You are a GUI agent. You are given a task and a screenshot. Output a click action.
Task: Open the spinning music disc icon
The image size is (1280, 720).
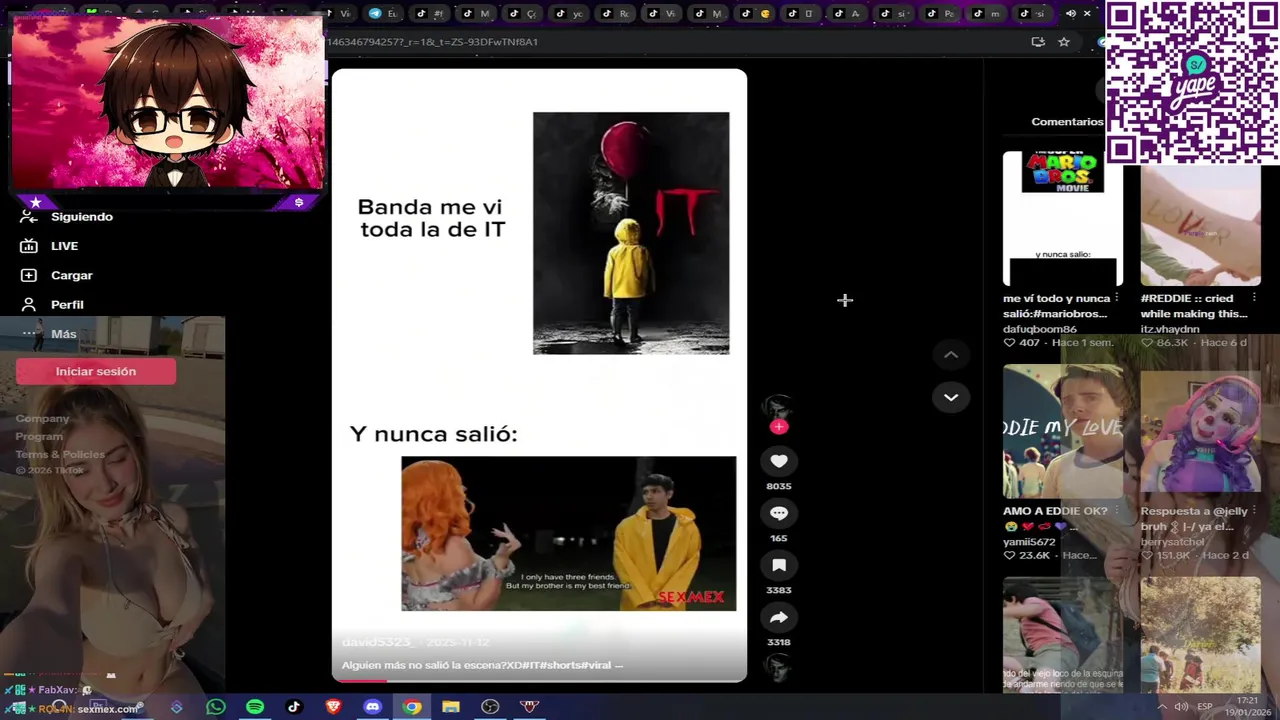point(778,666)
